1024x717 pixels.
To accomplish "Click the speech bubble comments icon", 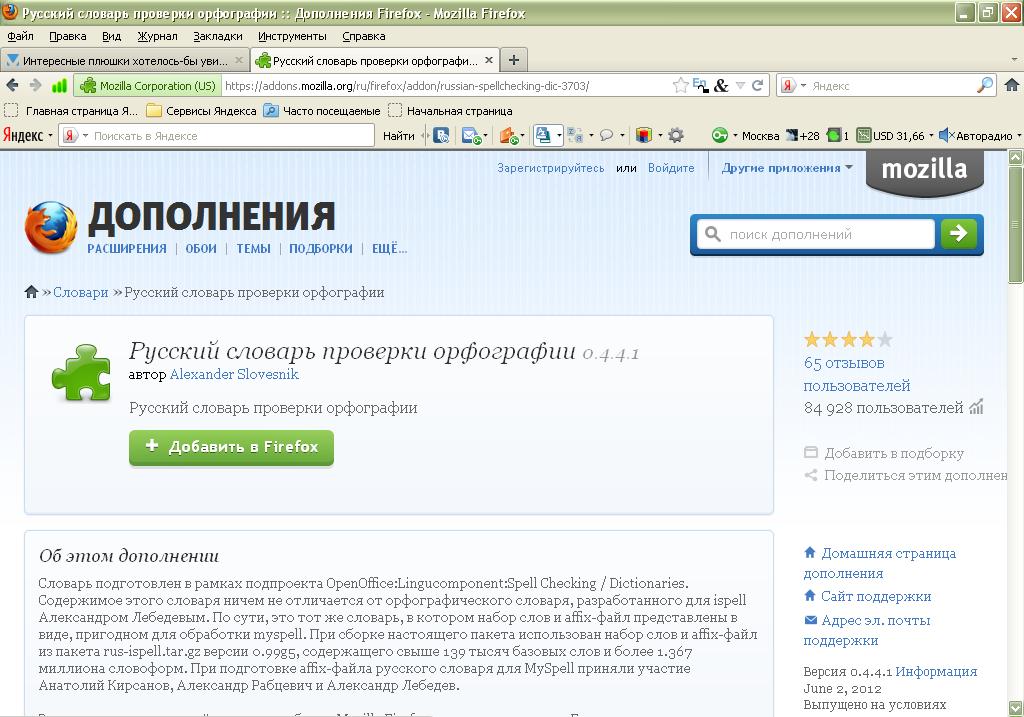I will click(x=607, y=135).
